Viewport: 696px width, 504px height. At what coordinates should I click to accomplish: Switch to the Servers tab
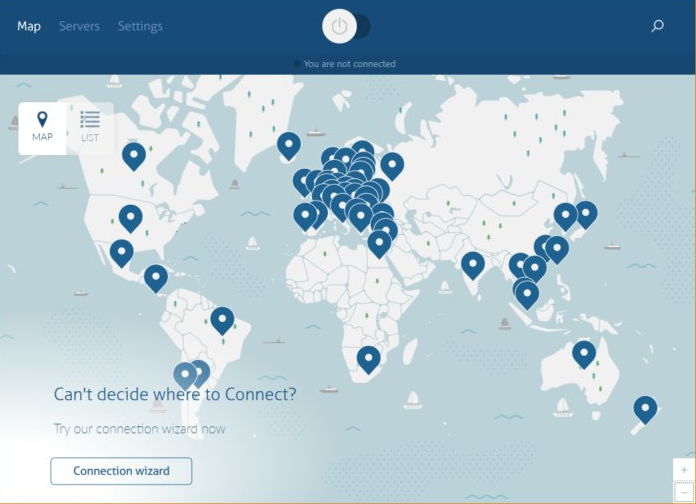[79, 26]
